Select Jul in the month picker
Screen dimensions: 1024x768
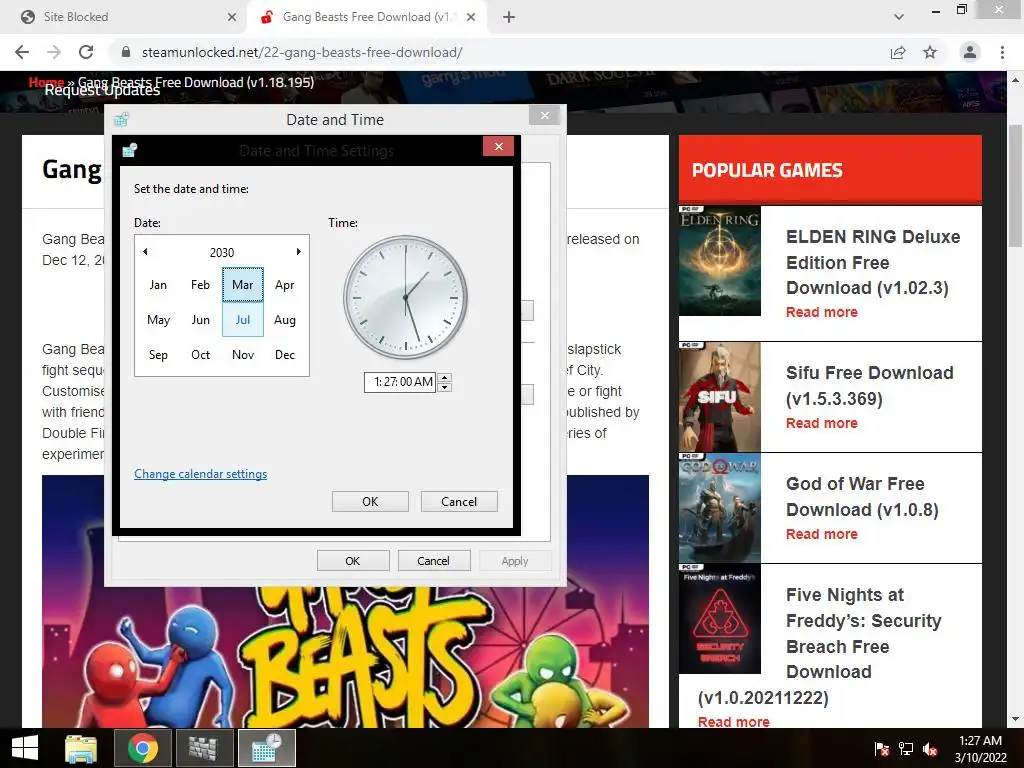click(x=242, y=319)
